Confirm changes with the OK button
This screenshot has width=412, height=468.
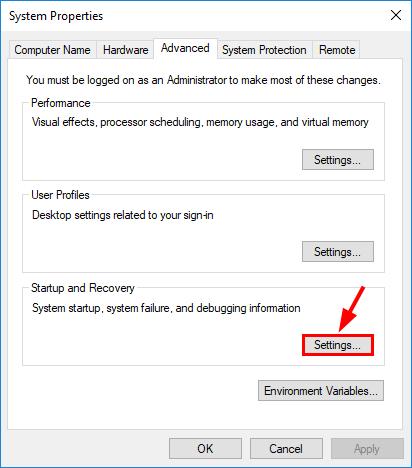(x=205, y=449)
